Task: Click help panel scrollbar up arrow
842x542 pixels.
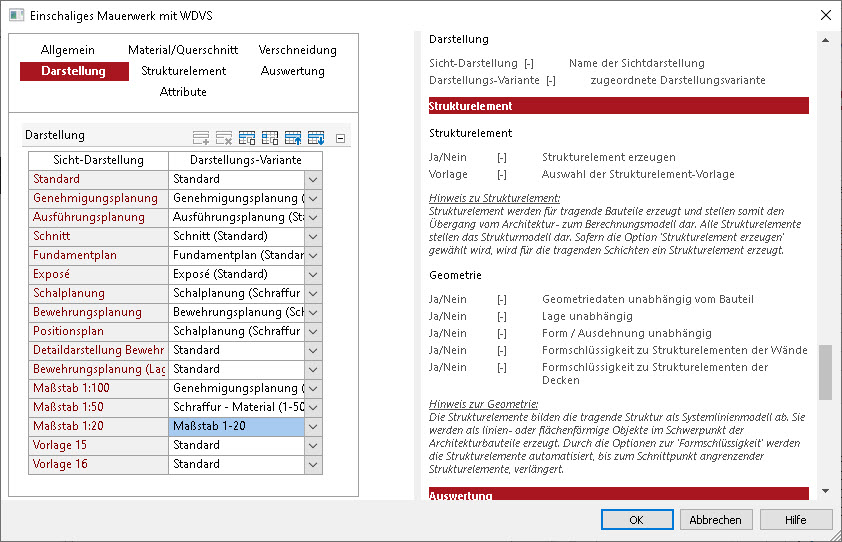Action: click(825, 41)
